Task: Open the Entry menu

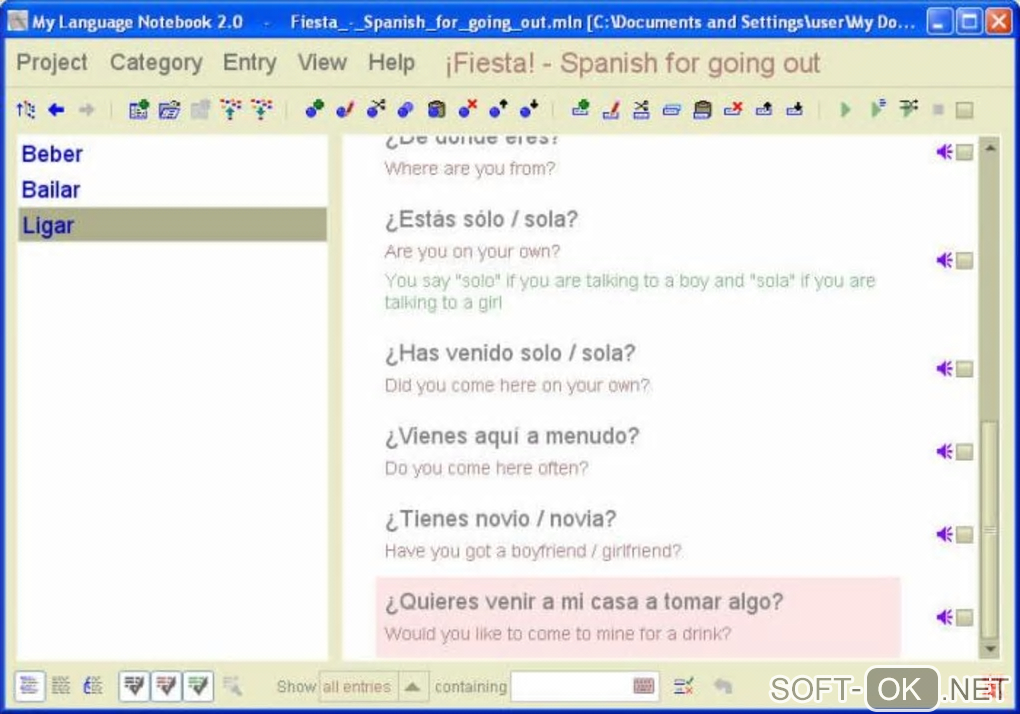Action: point(250,63)
